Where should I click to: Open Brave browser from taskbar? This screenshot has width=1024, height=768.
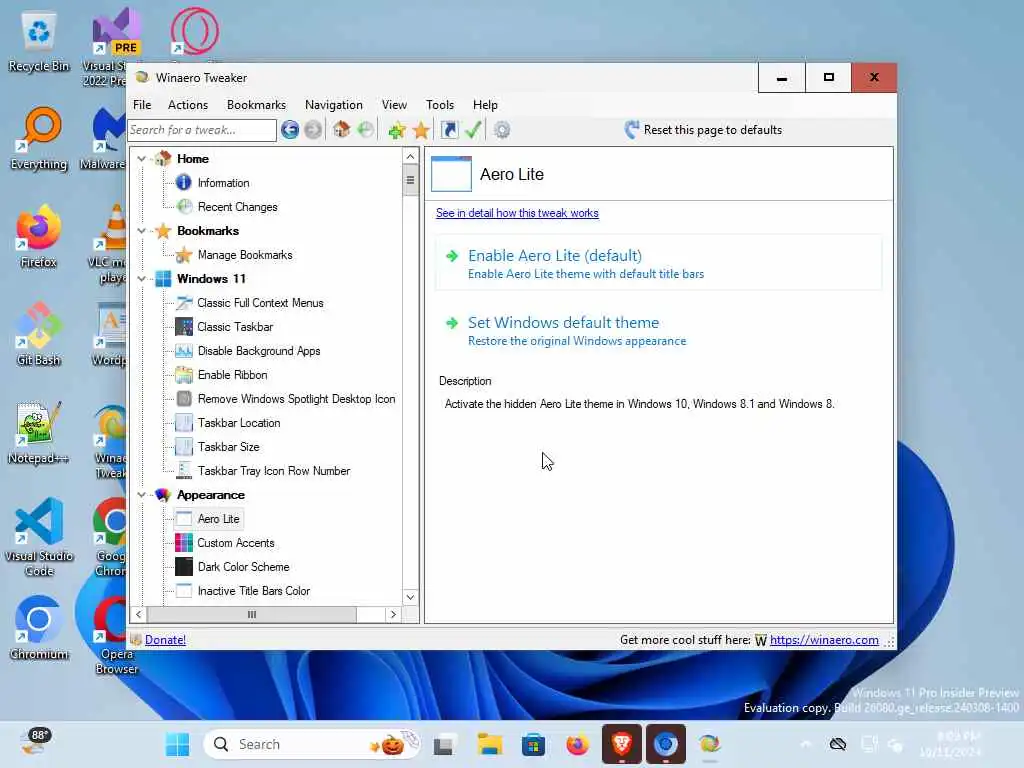pos(622,744)
